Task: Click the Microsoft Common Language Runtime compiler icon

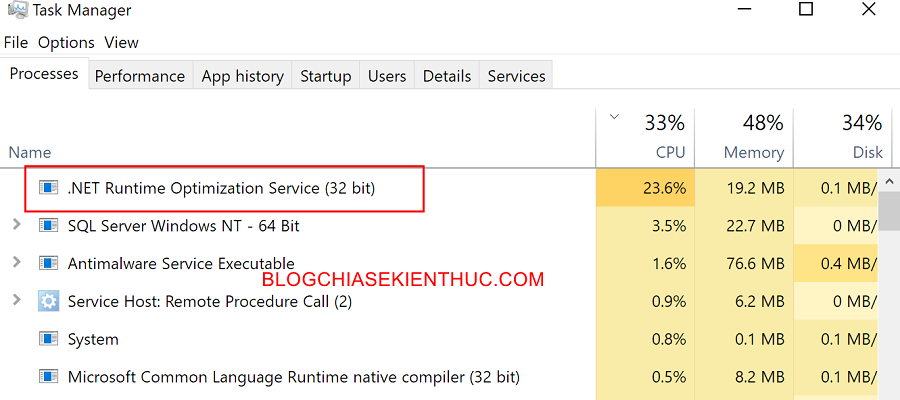Action: (48, 376)
